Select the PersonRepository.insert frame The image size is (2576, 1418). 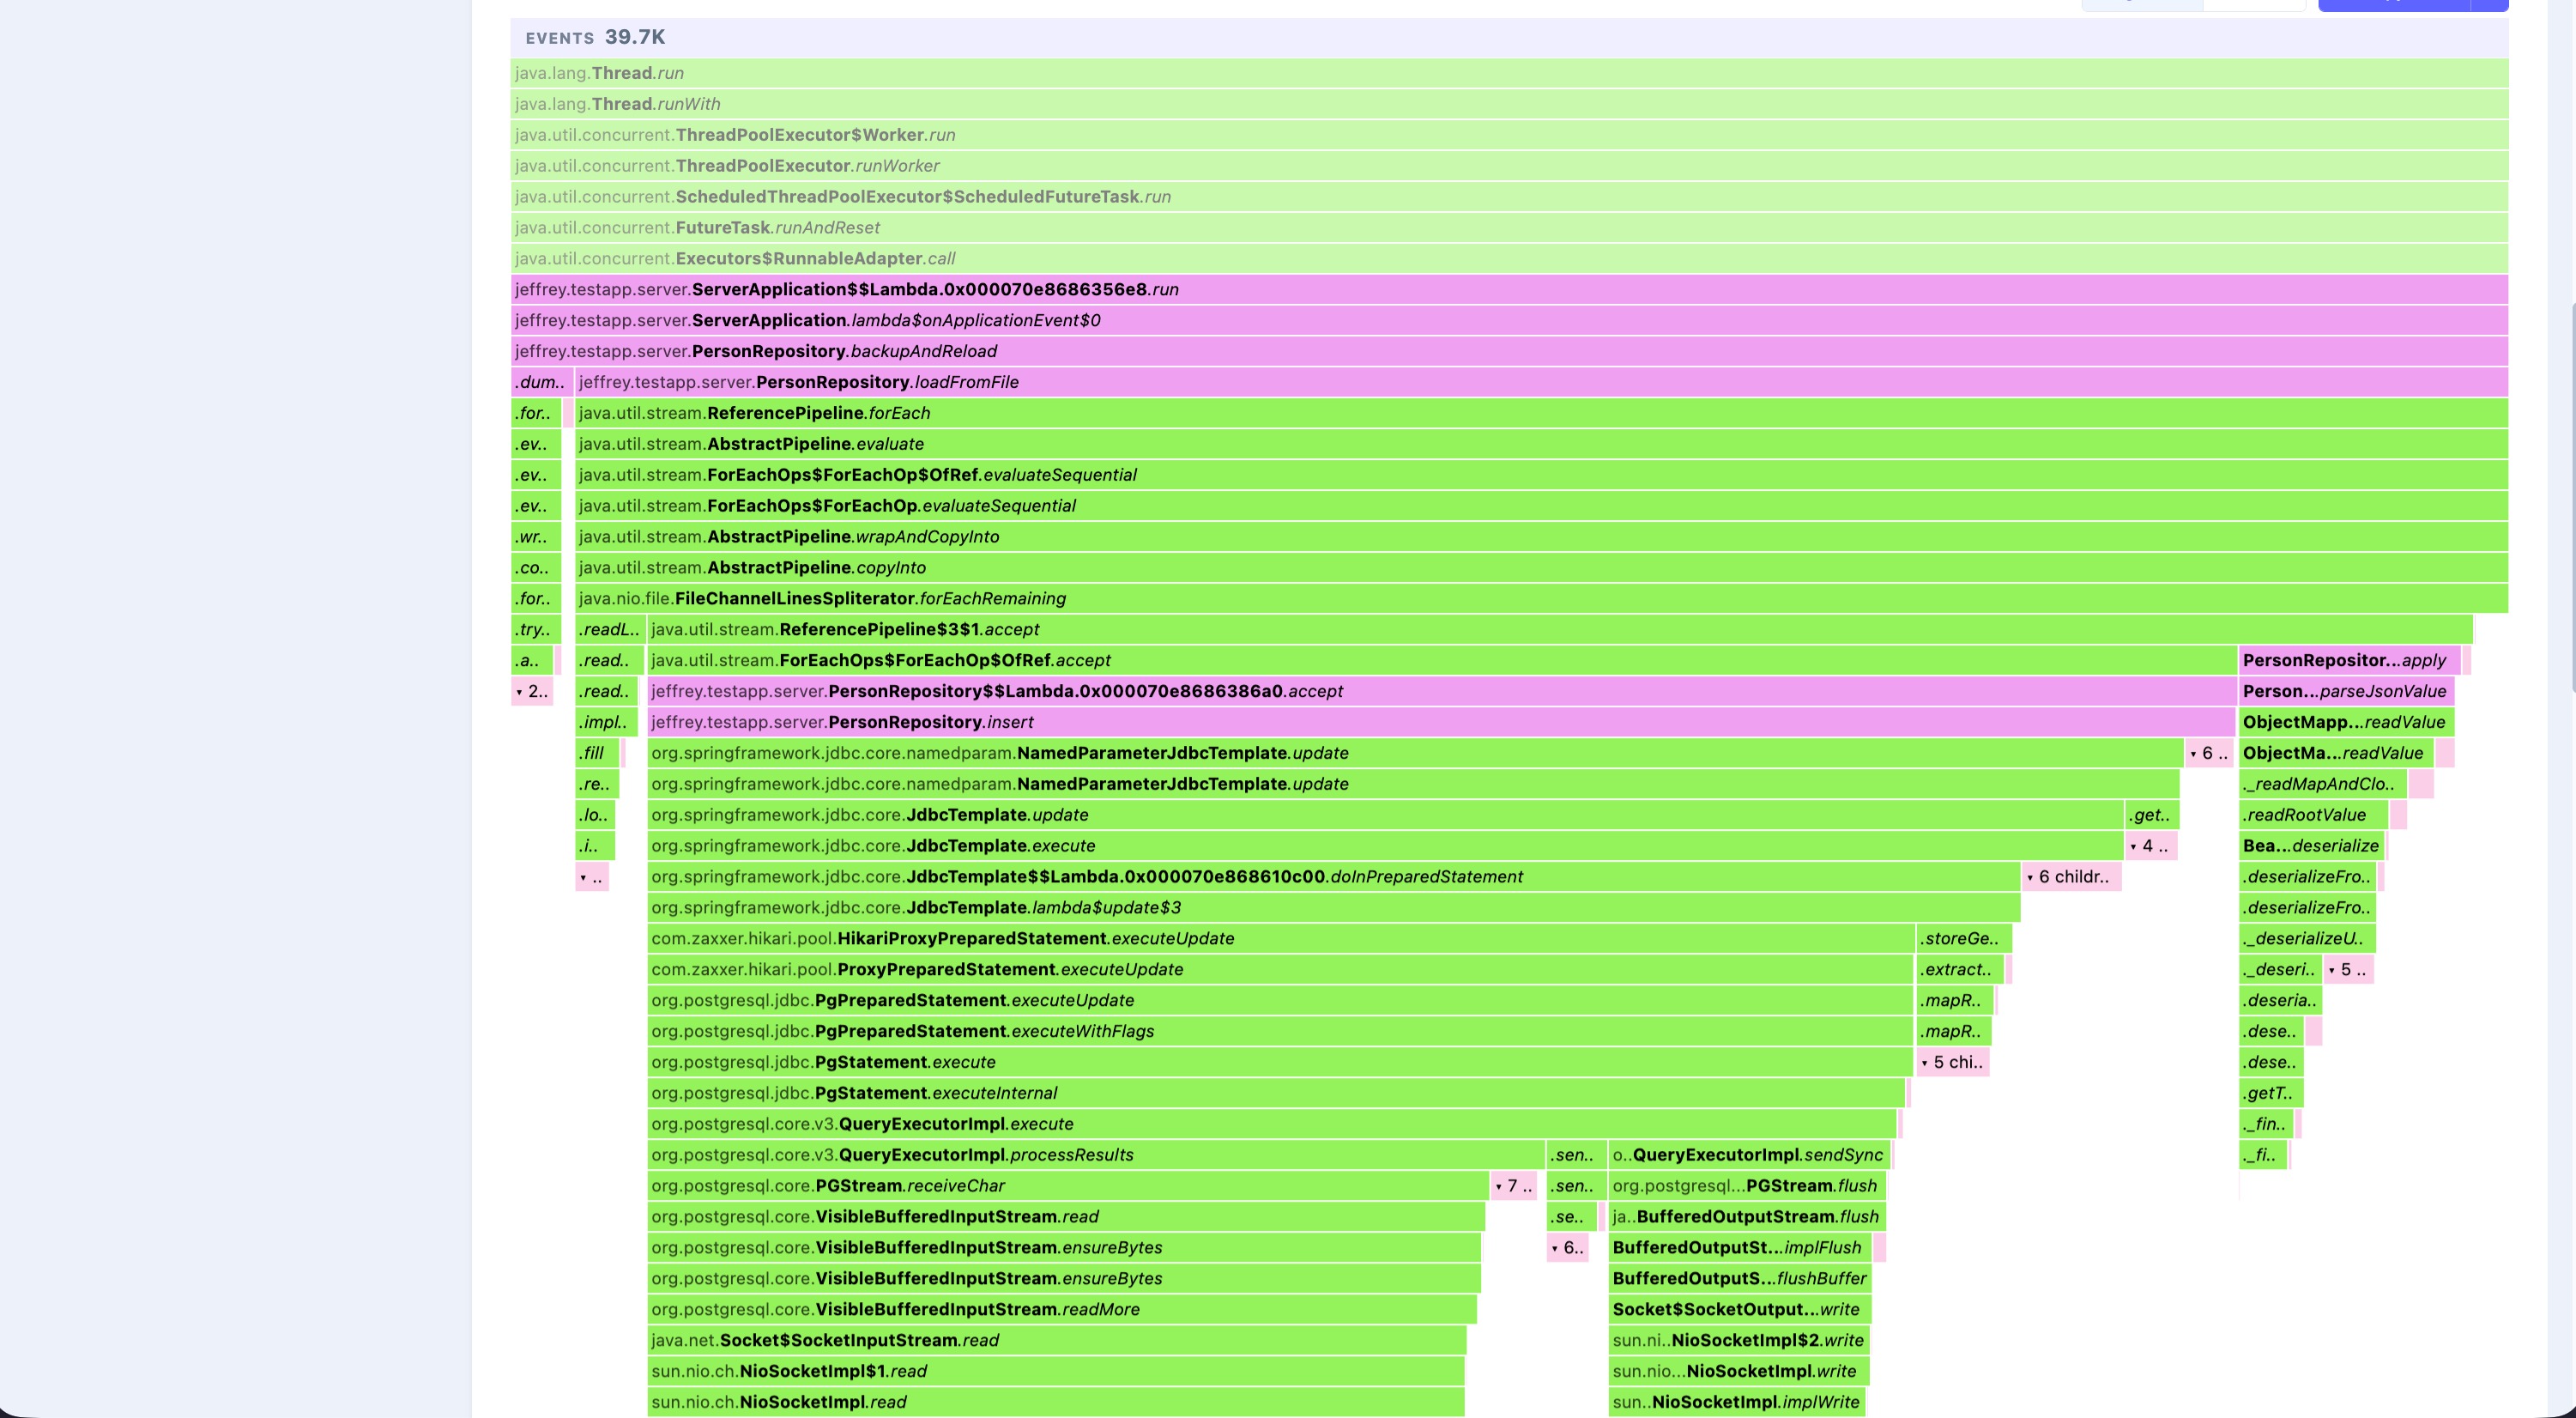point(1441,722)
